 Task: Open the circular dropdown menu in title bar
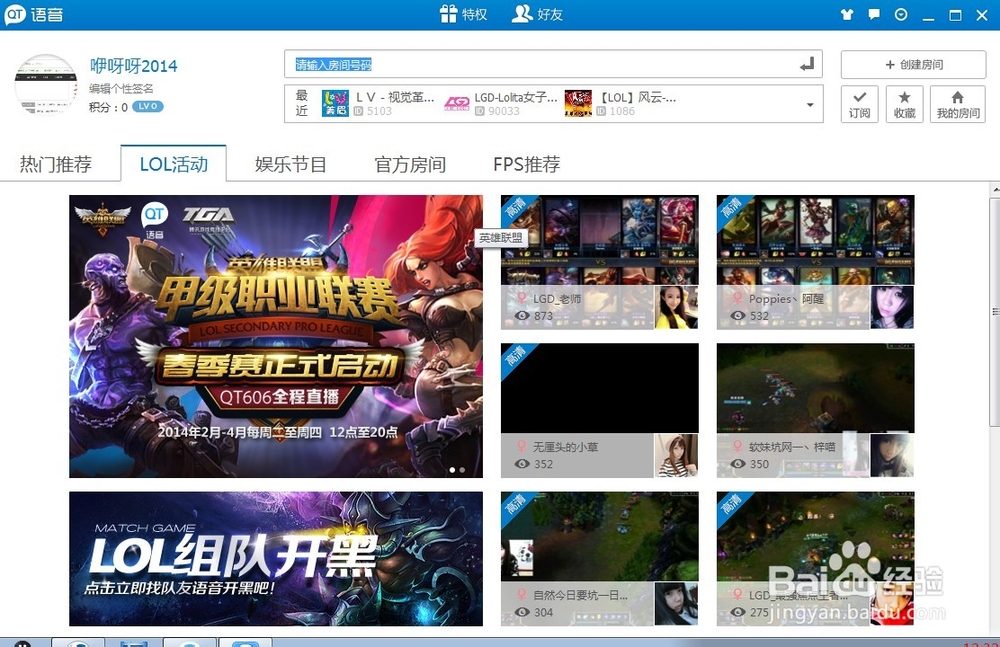(899, 15)
